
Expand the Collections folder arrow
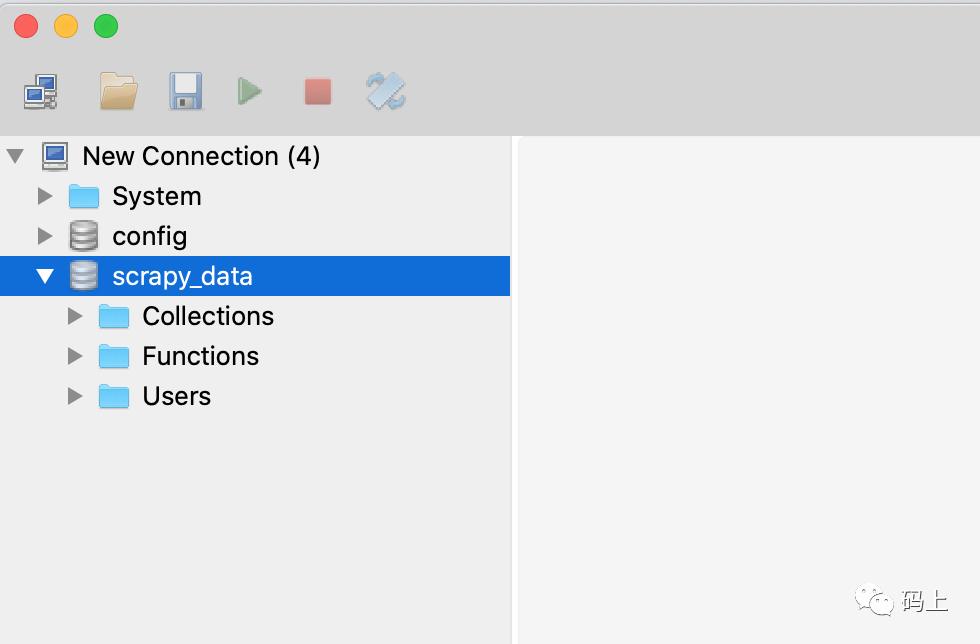pos(75,316)
